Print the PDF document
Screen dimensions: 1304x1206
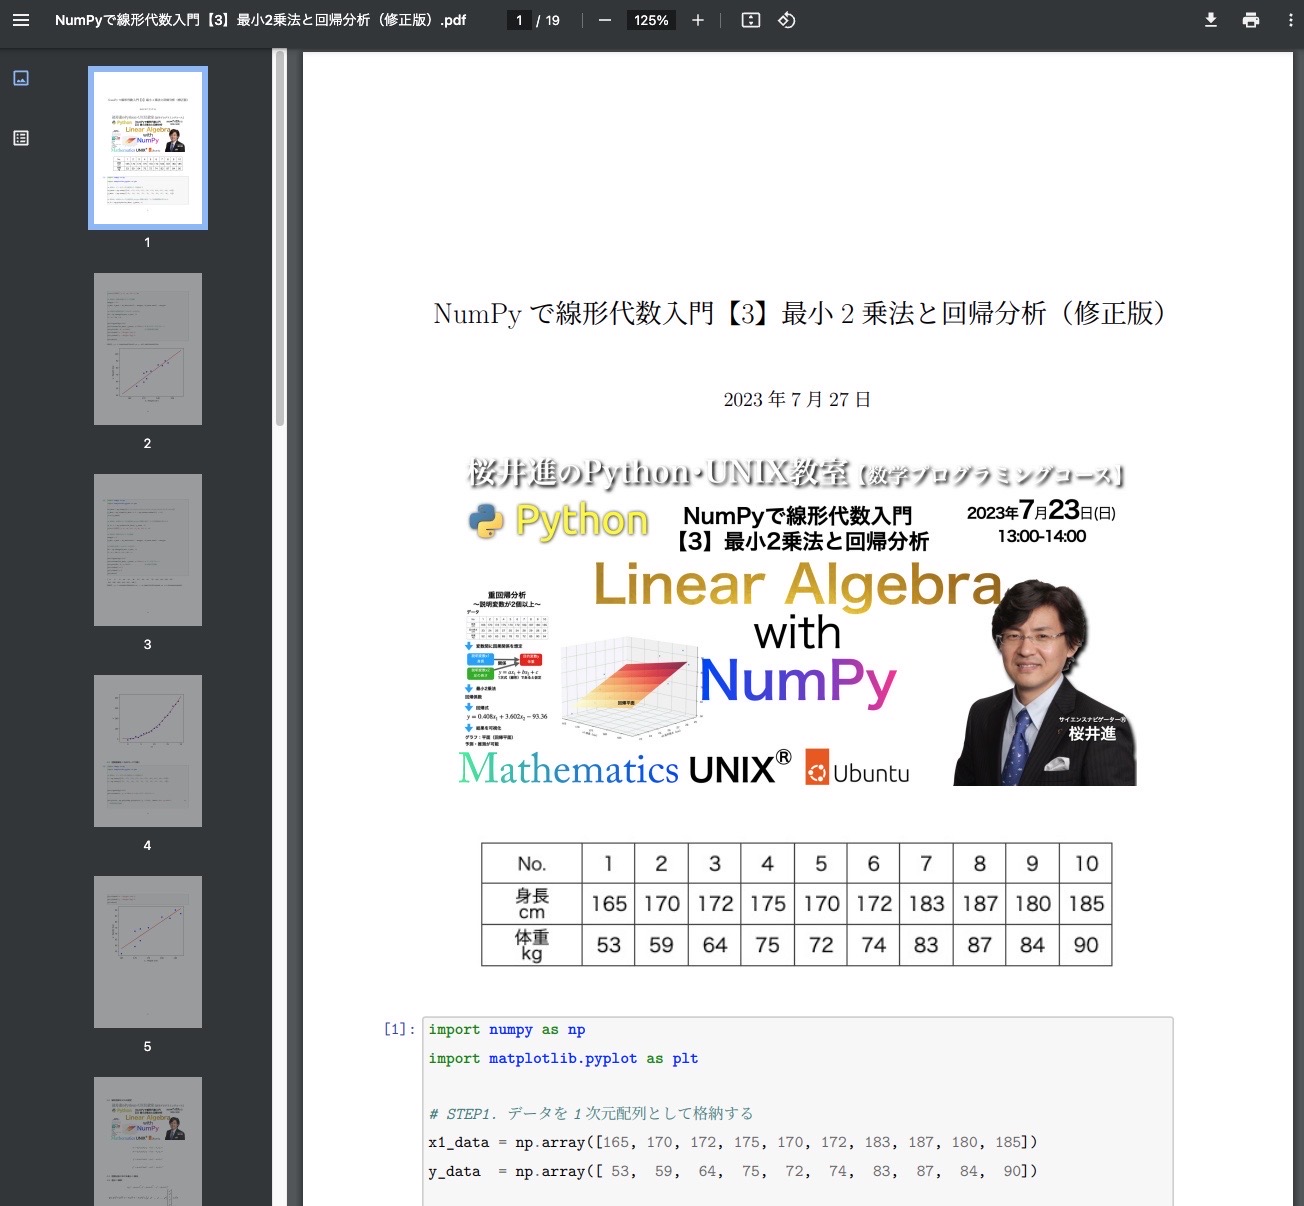tap(1251, 20)
